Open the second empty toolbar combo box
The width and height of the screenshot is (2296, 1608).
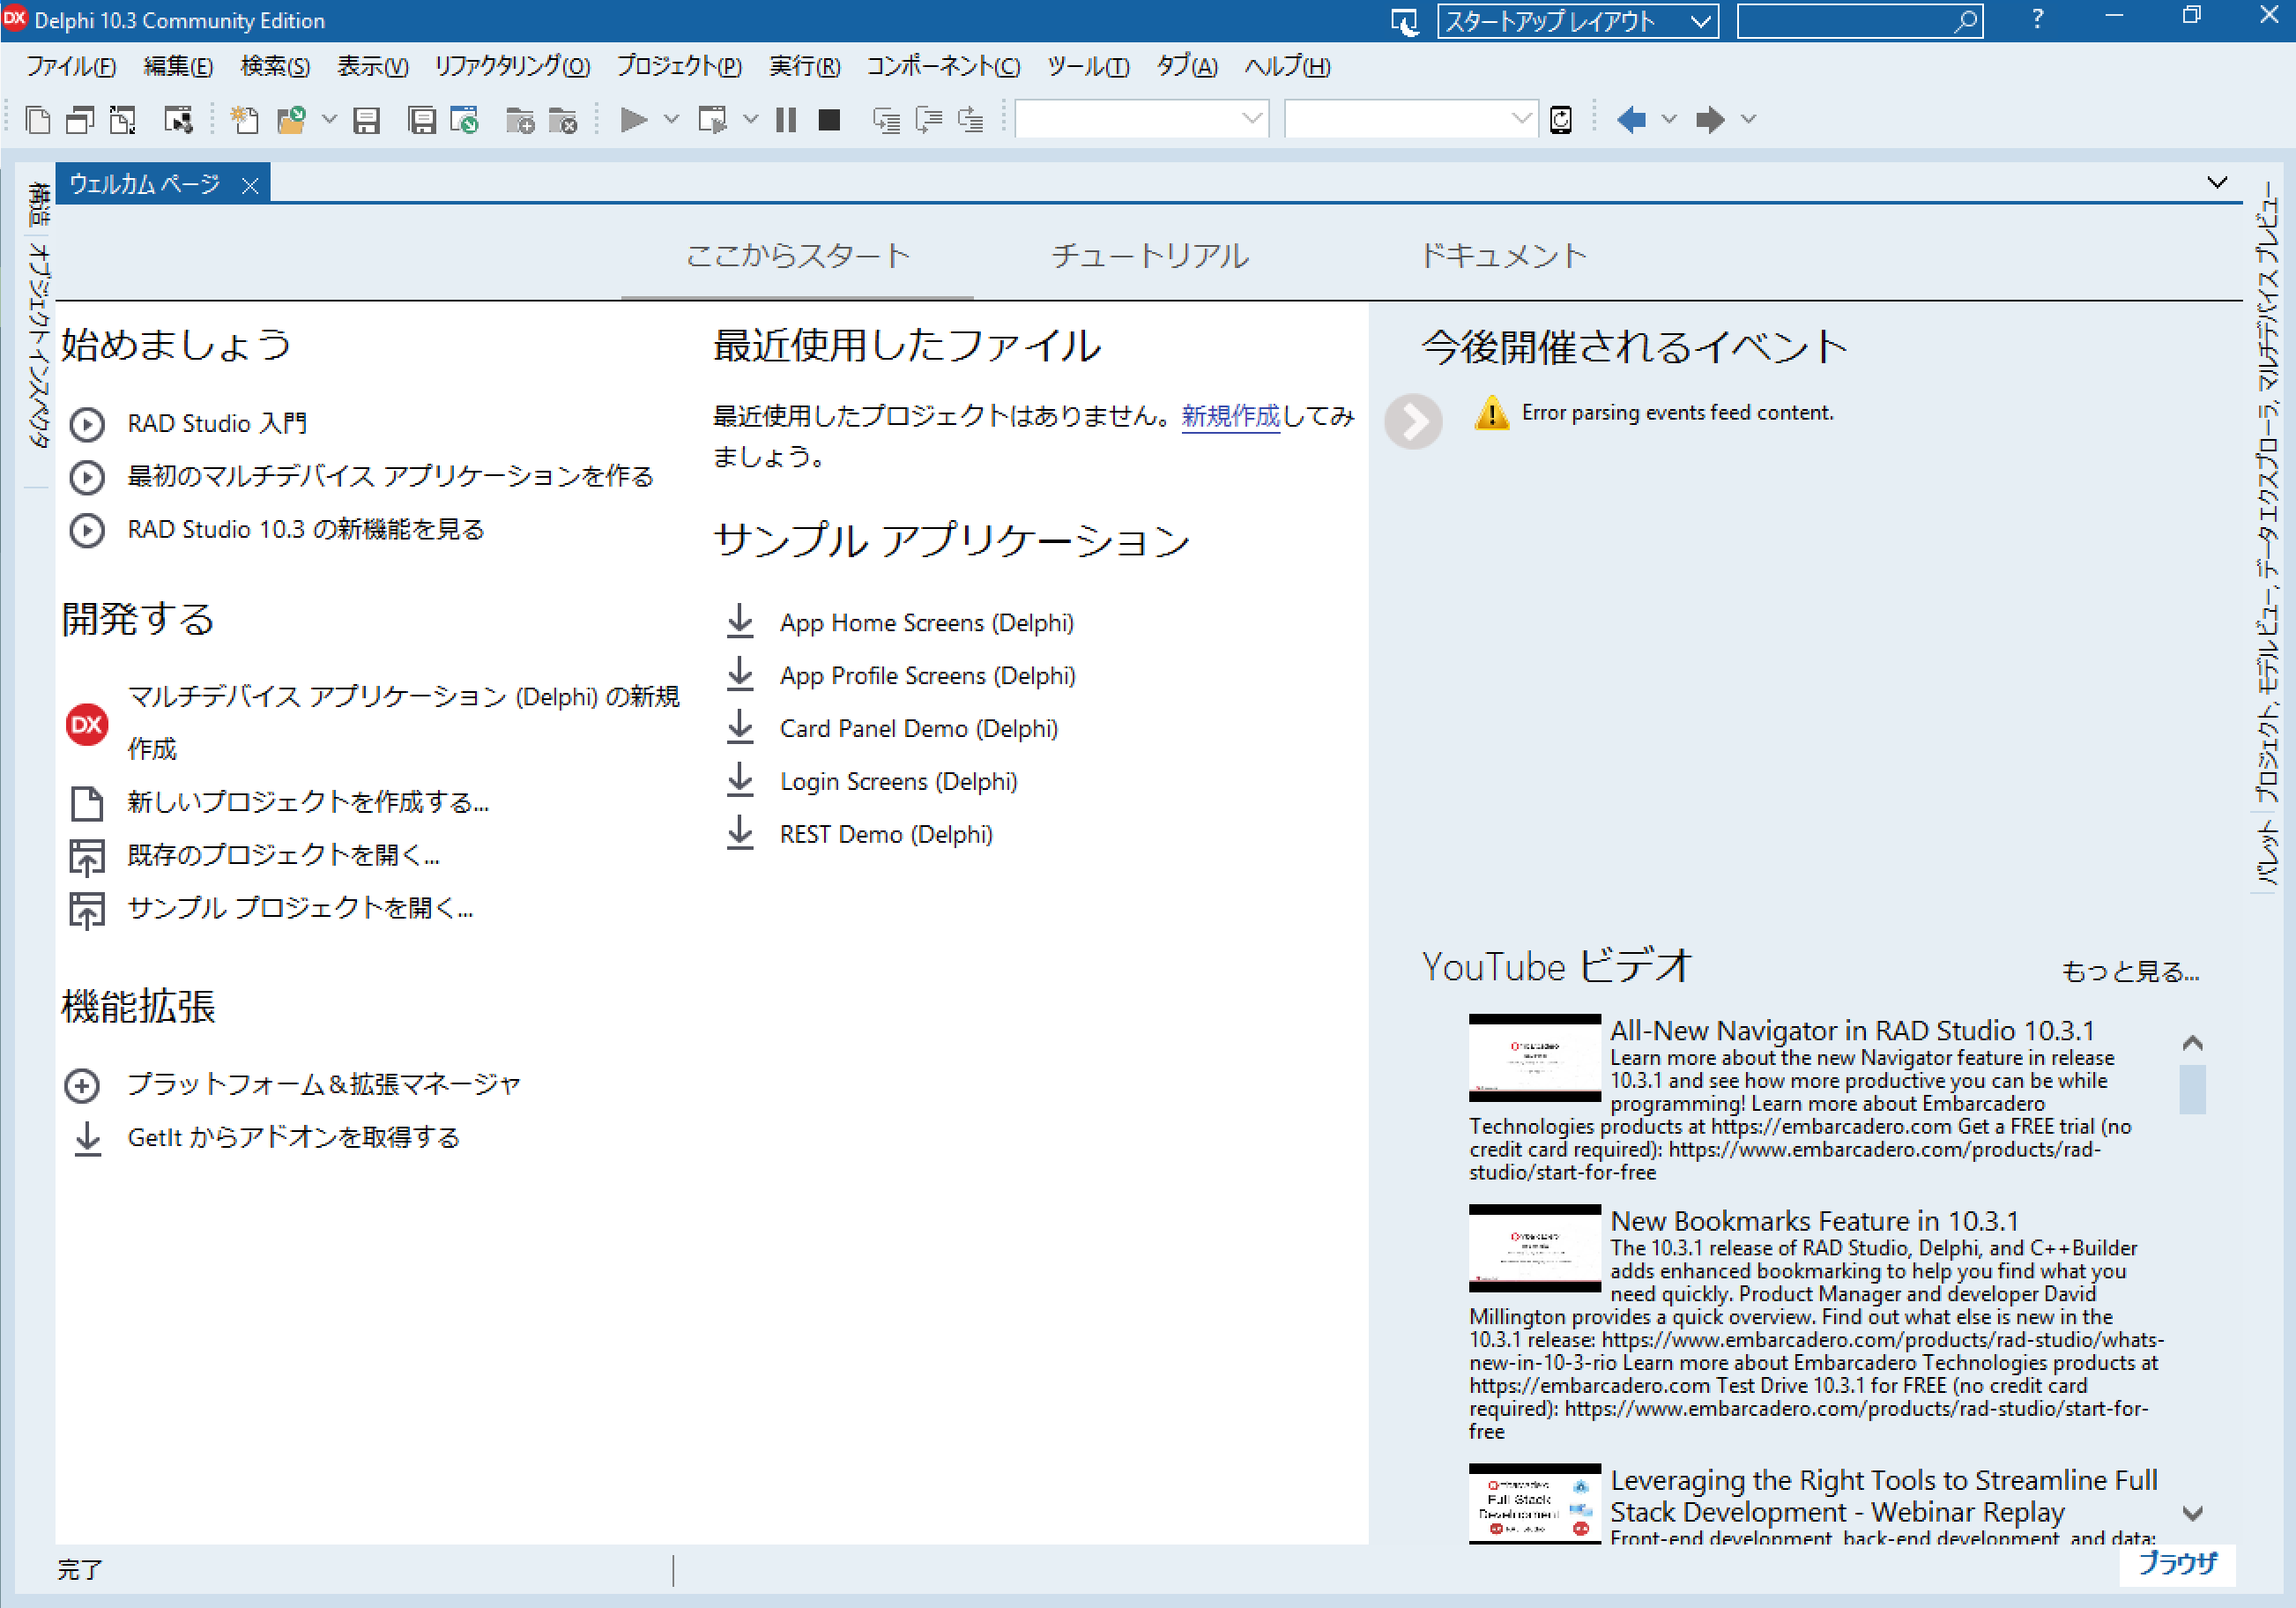(x=1411, y=119)
